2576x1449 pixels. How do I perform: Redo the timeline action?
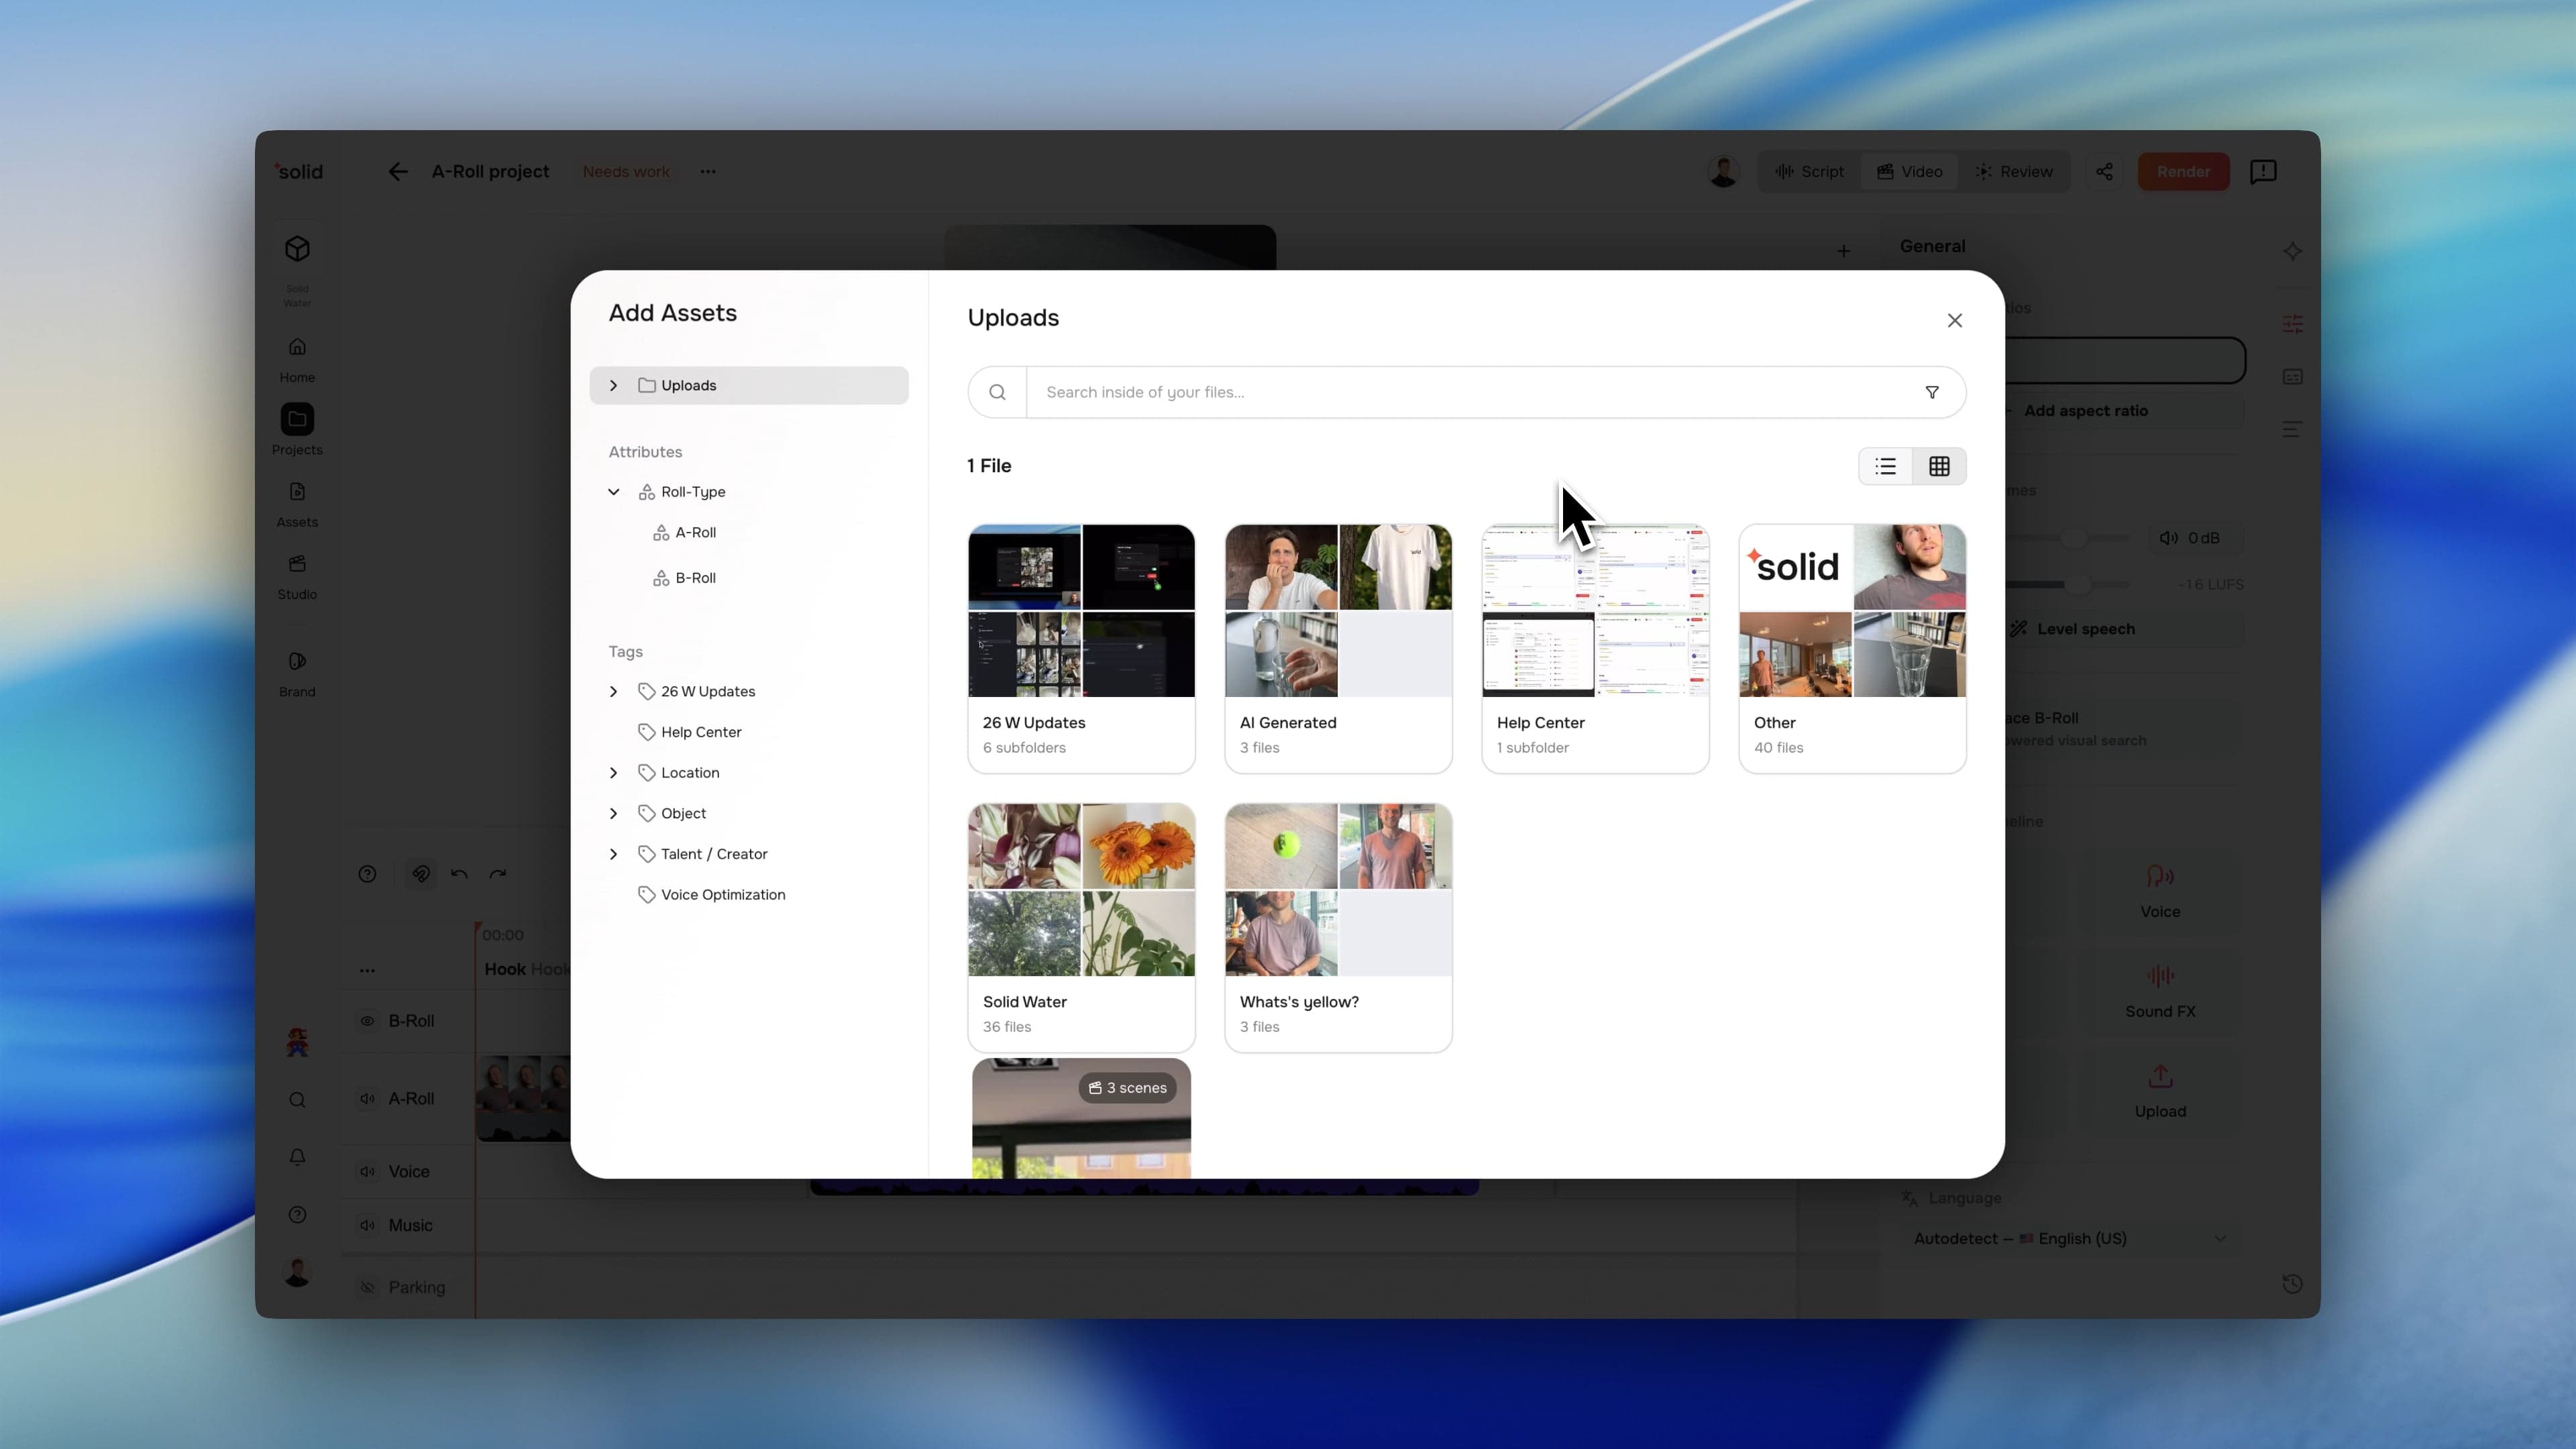pyautogui.click(x=498, y=874)
